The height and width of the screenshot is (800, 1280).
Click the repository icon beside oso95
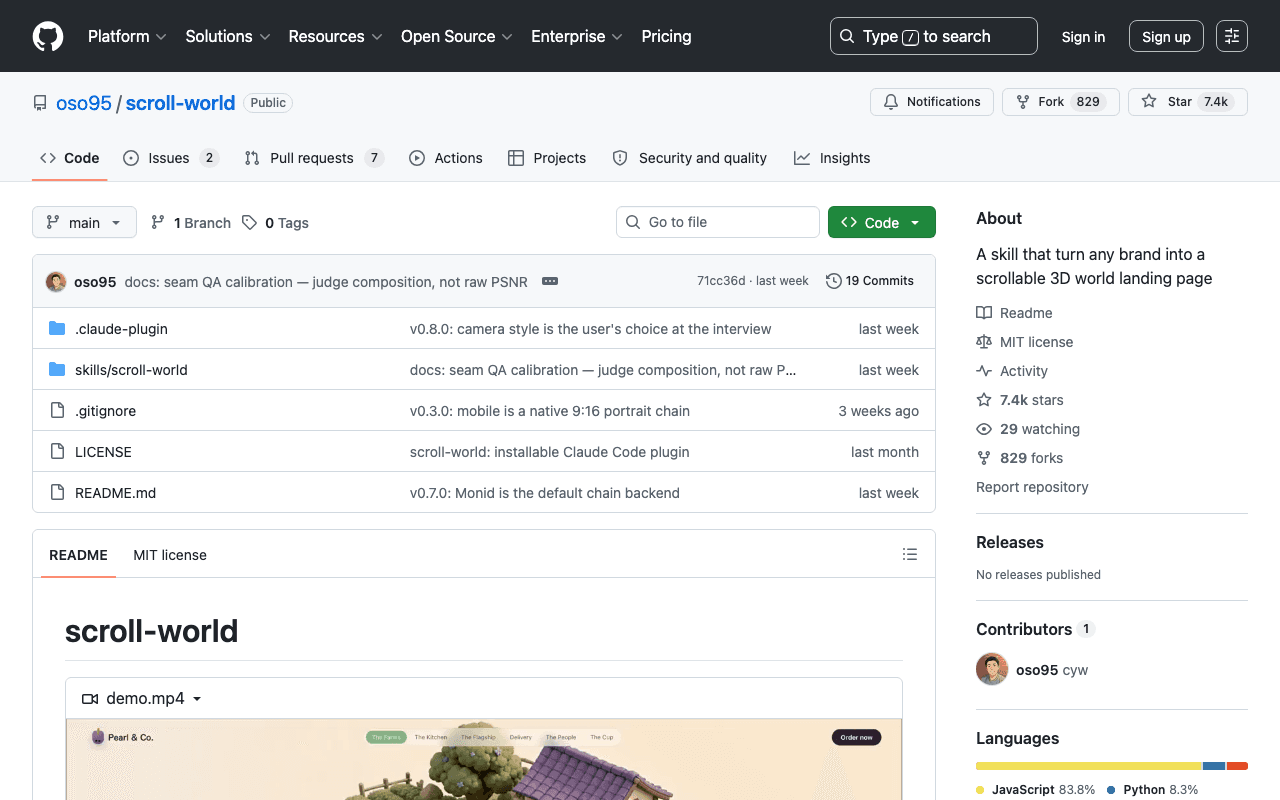click(x=40, y=103)
